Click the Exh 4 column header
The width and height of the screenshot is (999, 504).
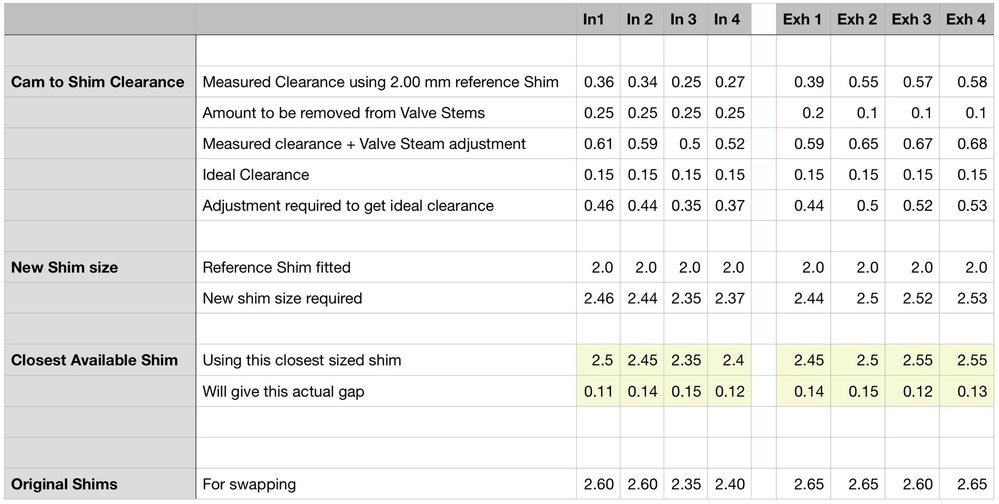pyautogui.click(x=965, y=19)
